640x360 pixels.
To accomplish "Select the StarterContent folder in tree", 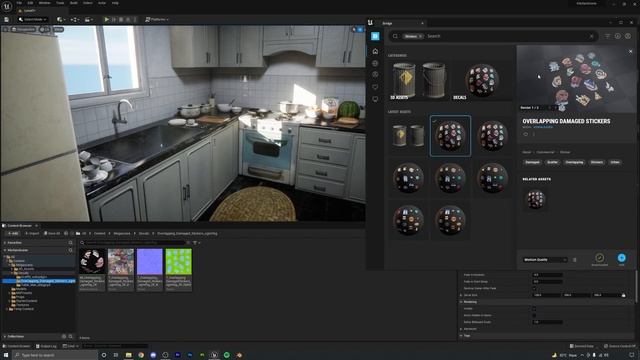I will point(24,301).
